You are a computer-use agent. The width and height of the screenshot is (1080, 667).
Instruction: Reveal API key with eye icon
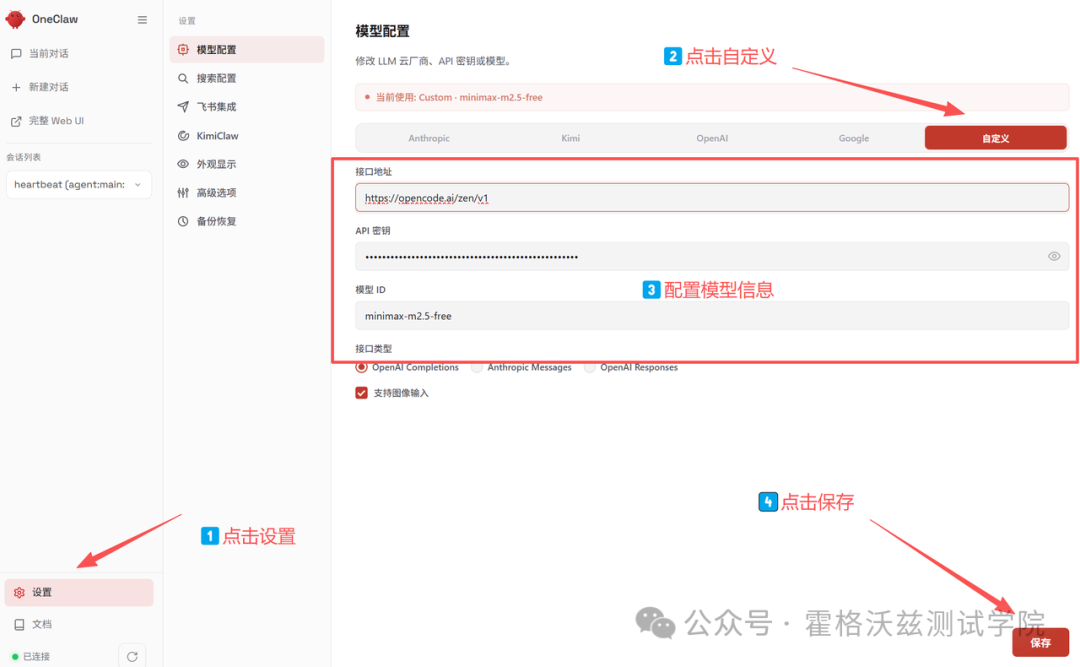coord(1054,256)
